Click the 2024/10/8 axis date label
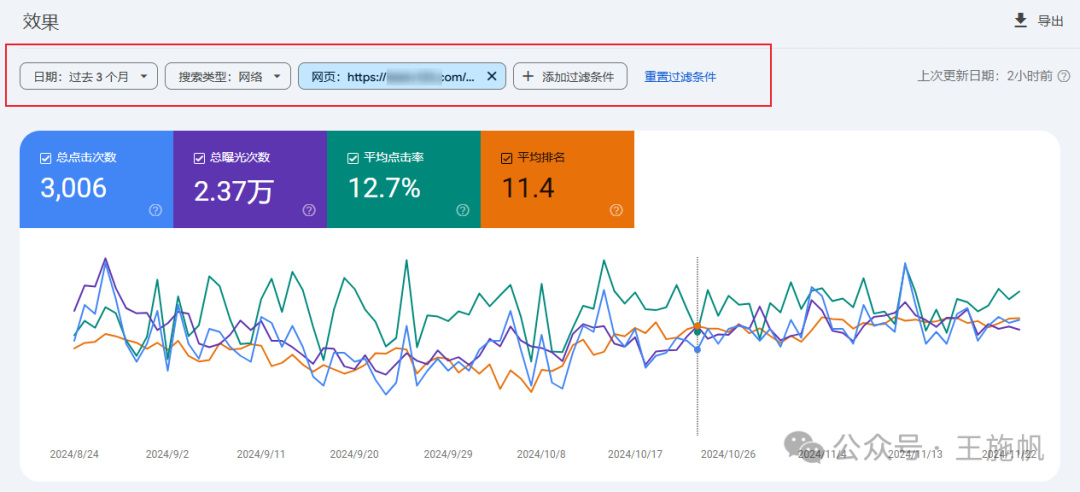1080x492 pixels. click(x=541, y=455)
